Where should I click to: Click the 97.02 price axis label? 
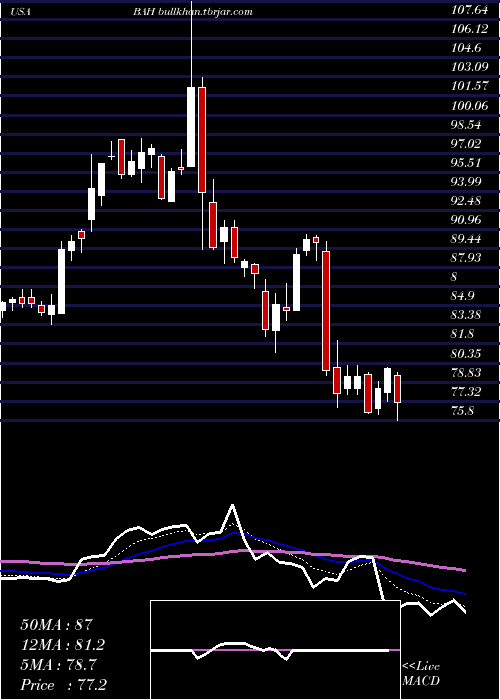pos(467,143)
